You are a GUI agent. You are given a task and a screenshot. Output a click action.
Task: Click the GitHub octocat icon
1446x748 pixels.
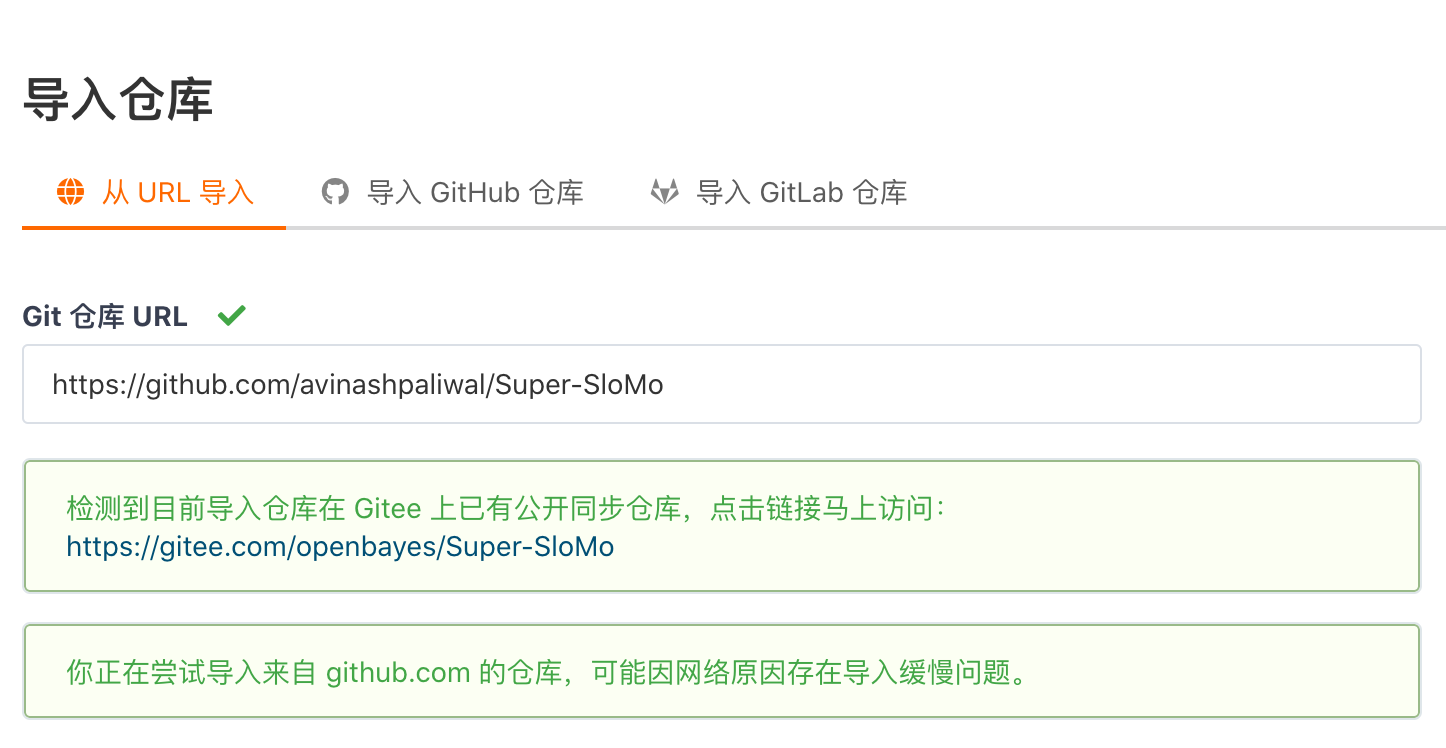335,192
